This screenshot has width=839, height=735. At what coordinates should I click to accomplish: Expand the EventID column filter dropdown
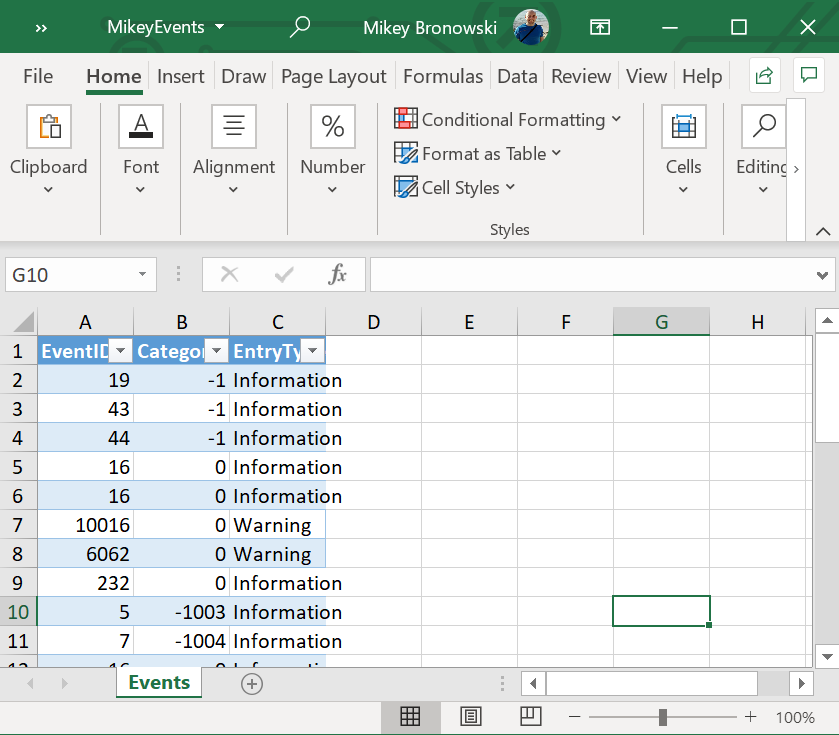(120, 351)
